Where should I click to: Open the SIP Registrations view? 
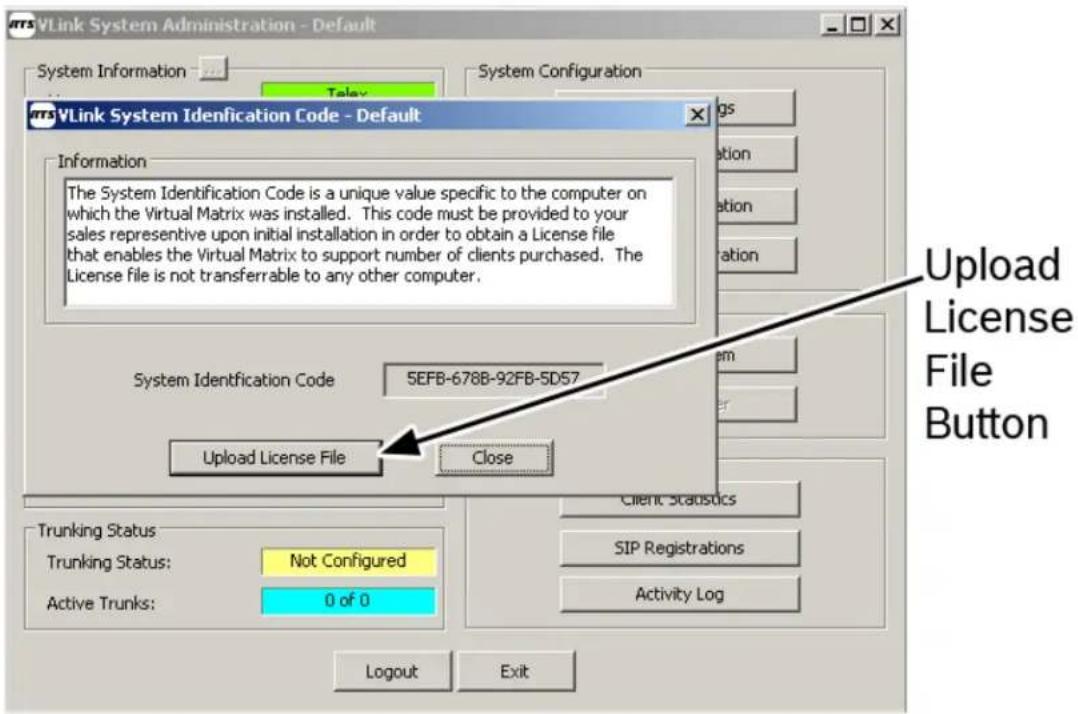(x=679, y=548)
